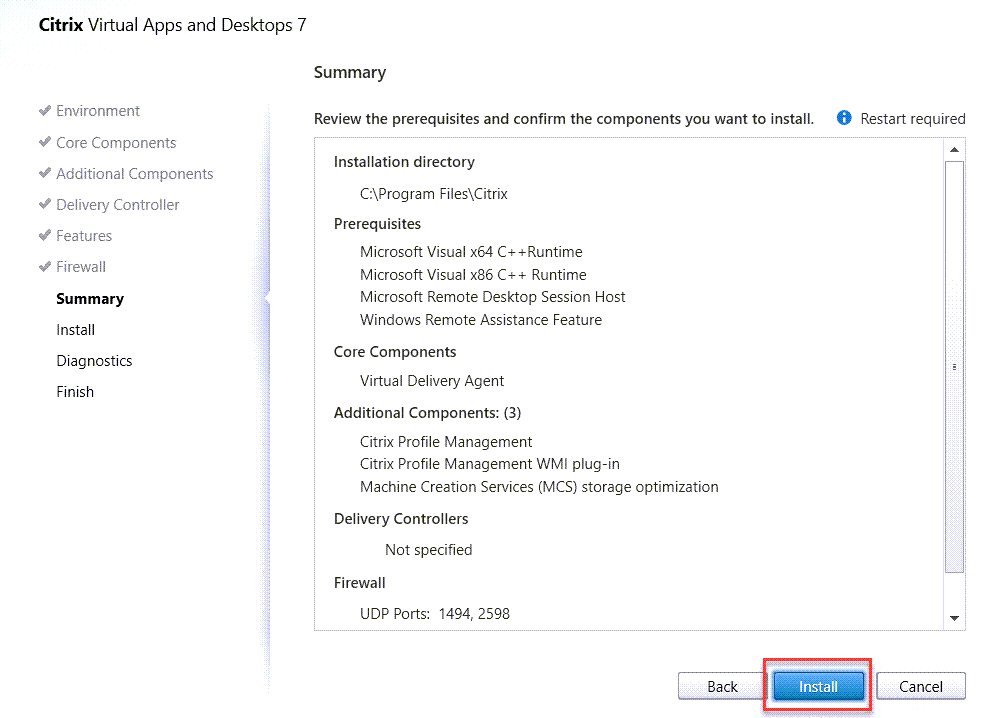The image size is (982, 718).
Task: Select the Additional Components step
Action: click(x=134, y=174)
